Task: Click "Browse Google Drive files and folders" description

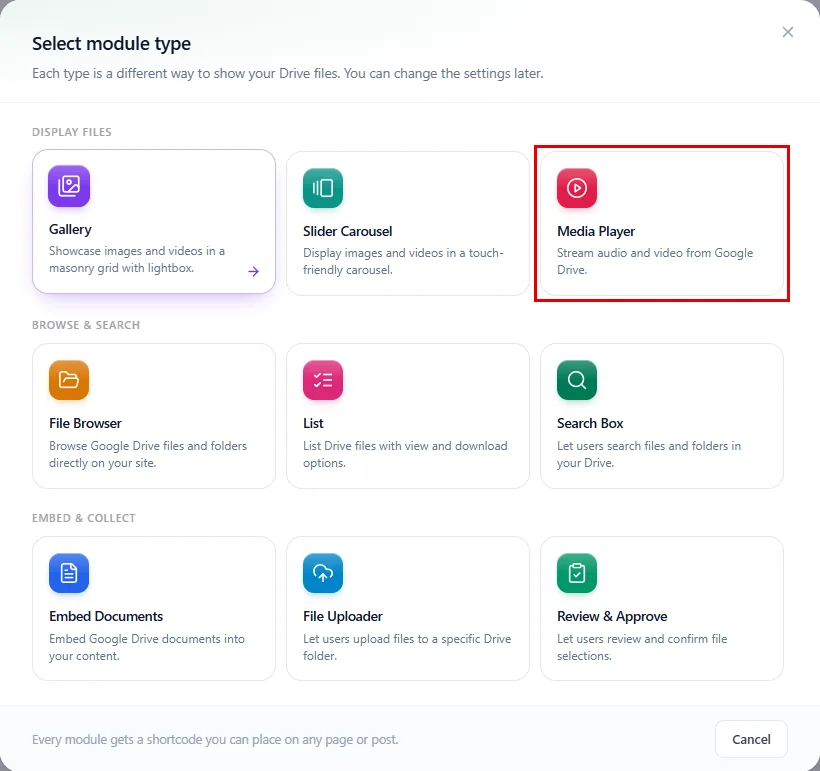Action: (x=148, y=455)
